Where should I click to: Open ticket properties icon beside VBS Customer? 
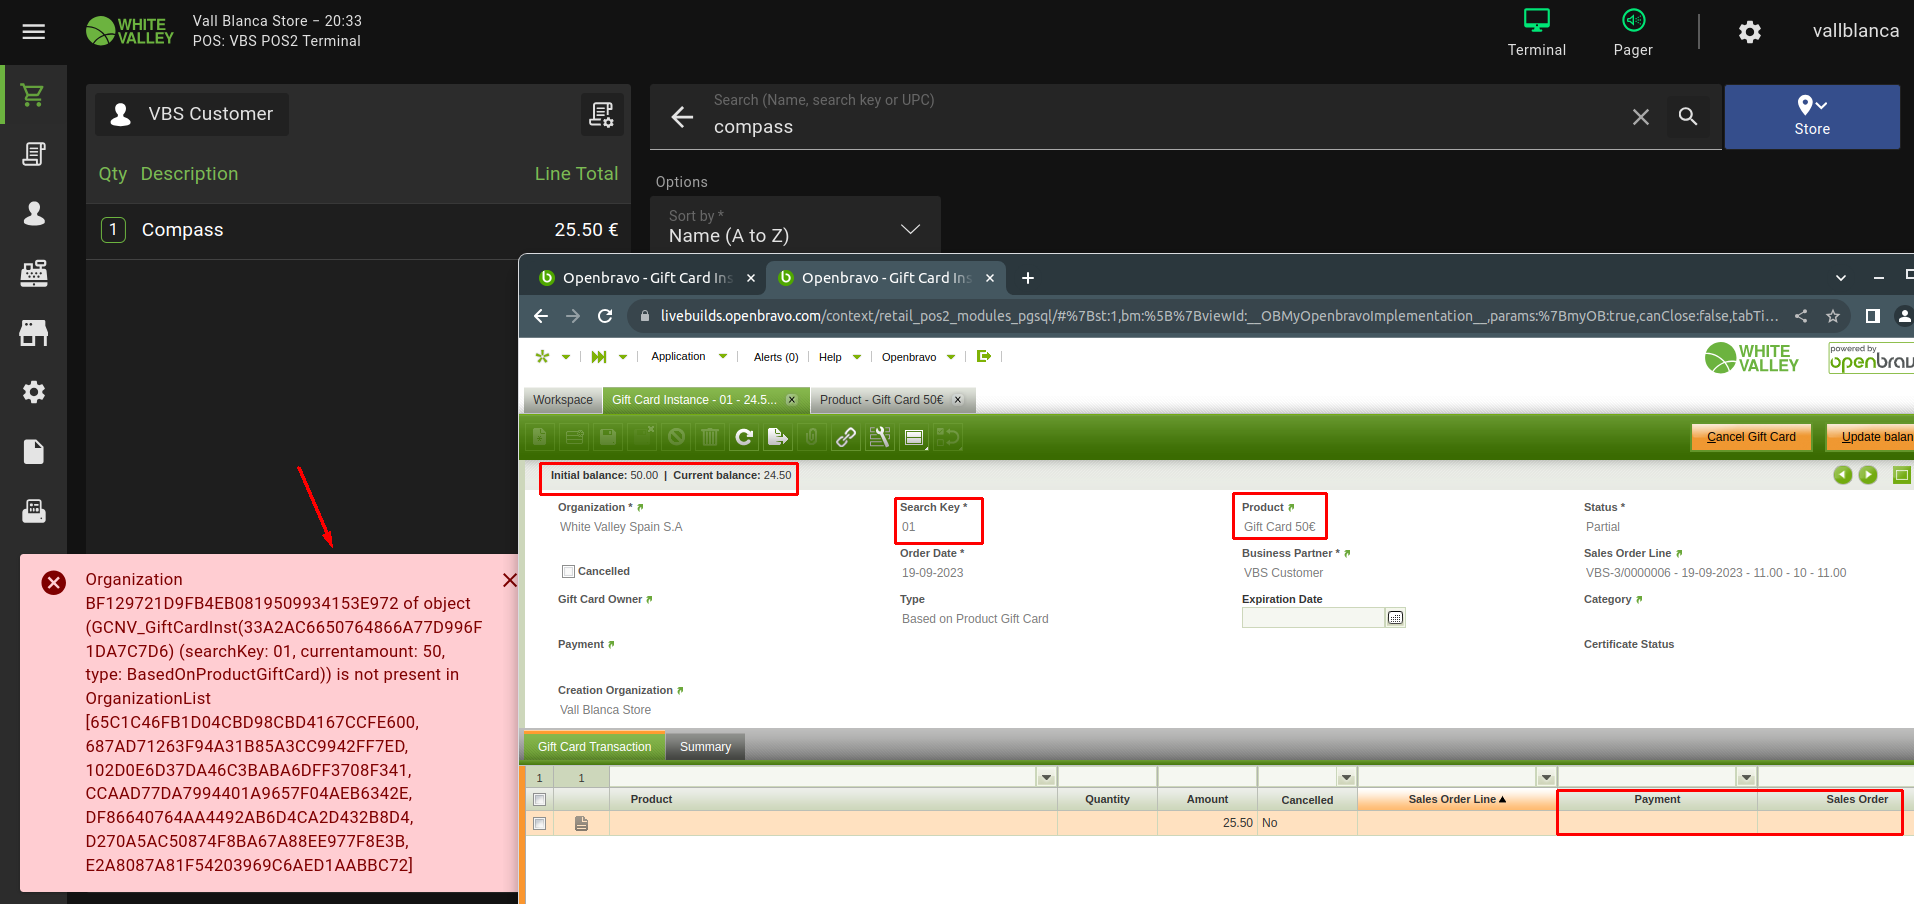(x=601, y=114)
